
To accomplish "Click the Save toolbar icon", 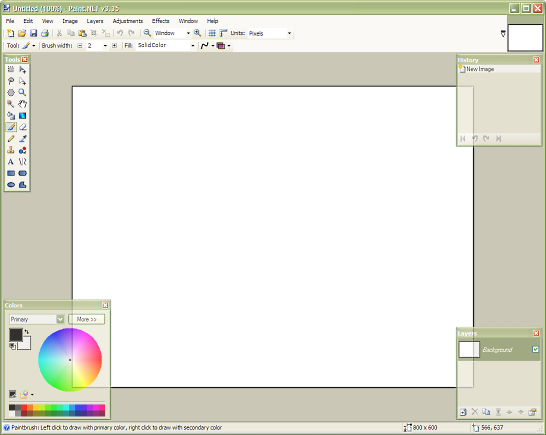I will (33, 33).
